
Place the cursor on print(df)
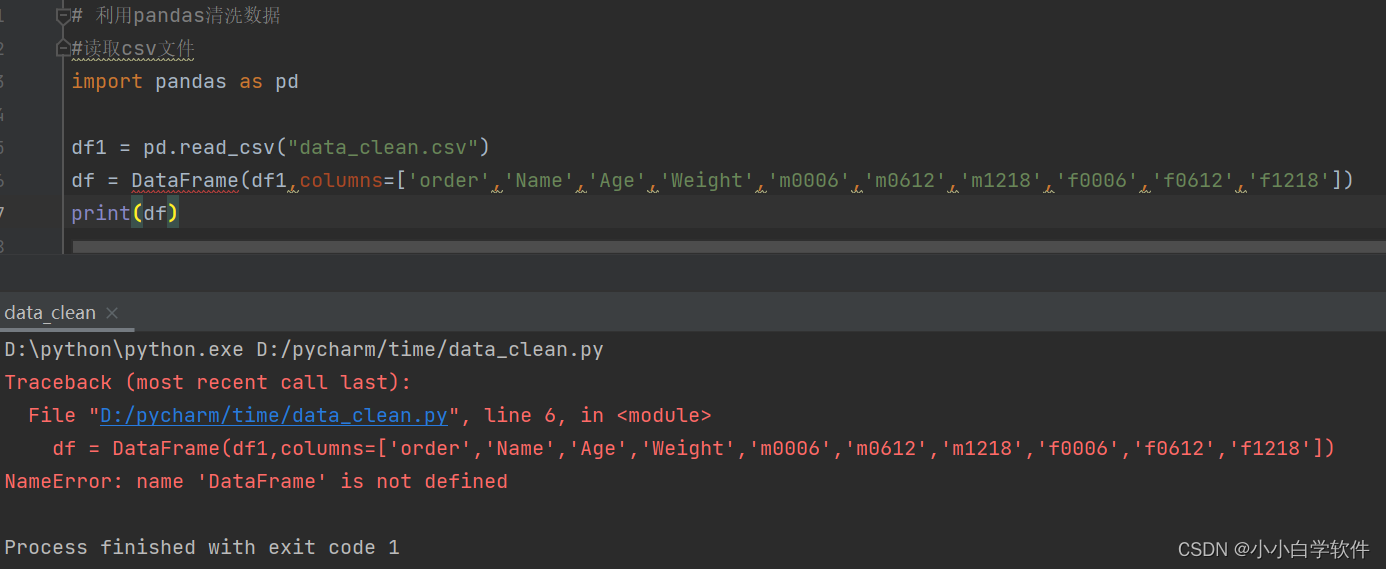pos(125,214)
